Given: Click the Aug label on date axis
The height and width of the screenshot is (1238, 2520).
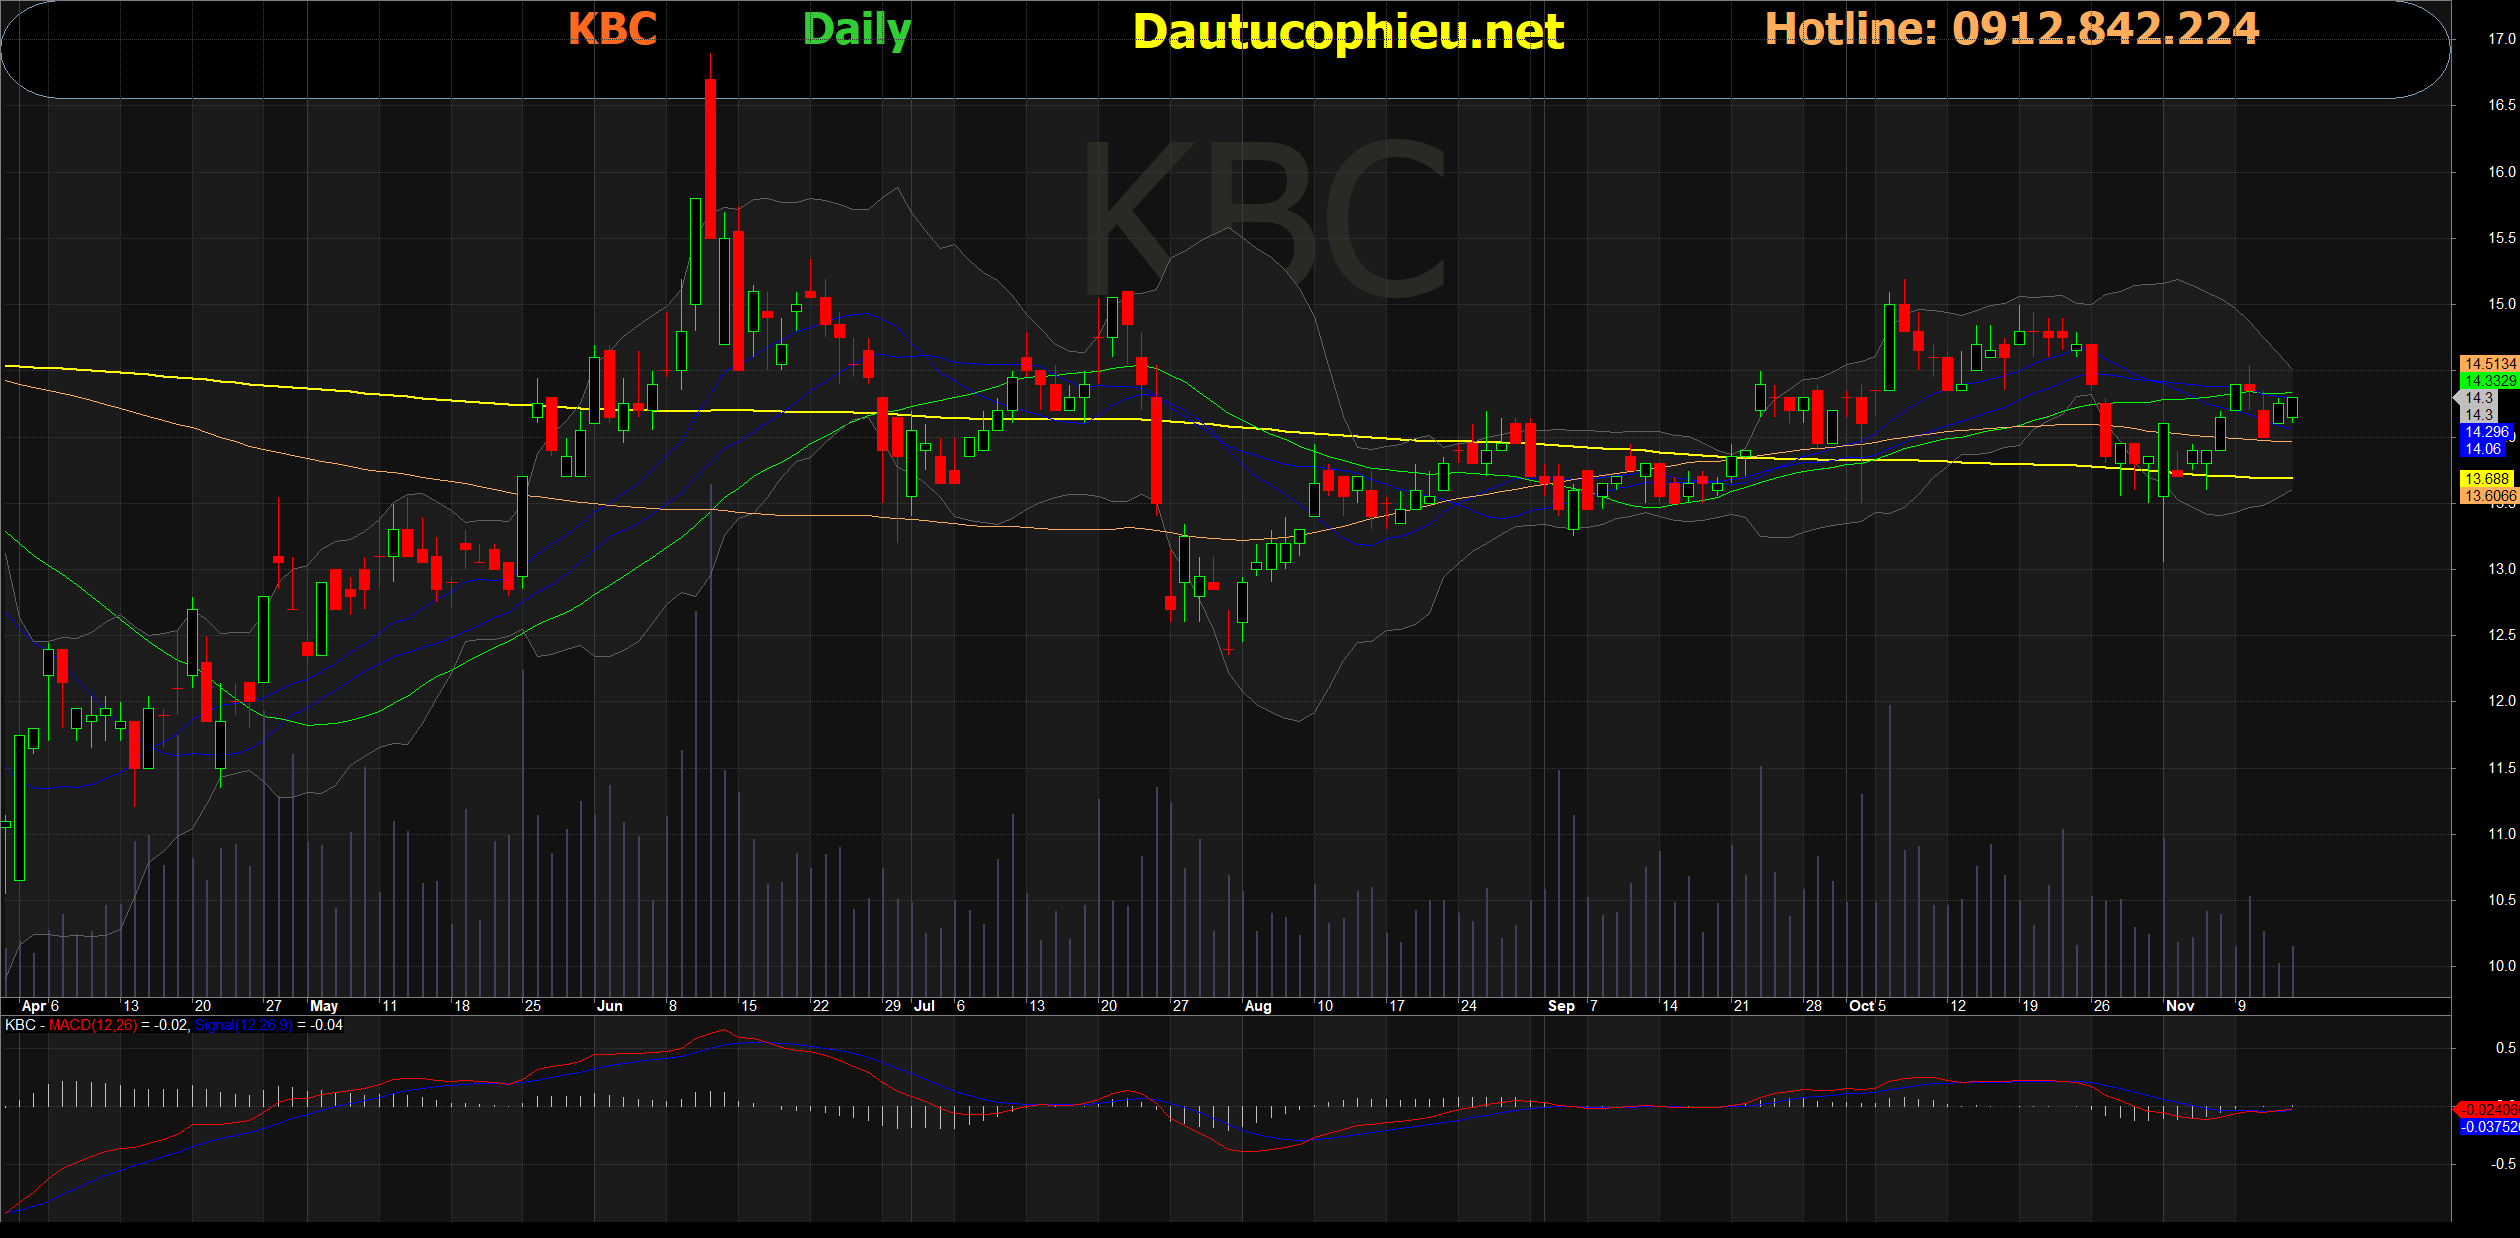Looking at the screenshot, I should click(1258, 1006).
